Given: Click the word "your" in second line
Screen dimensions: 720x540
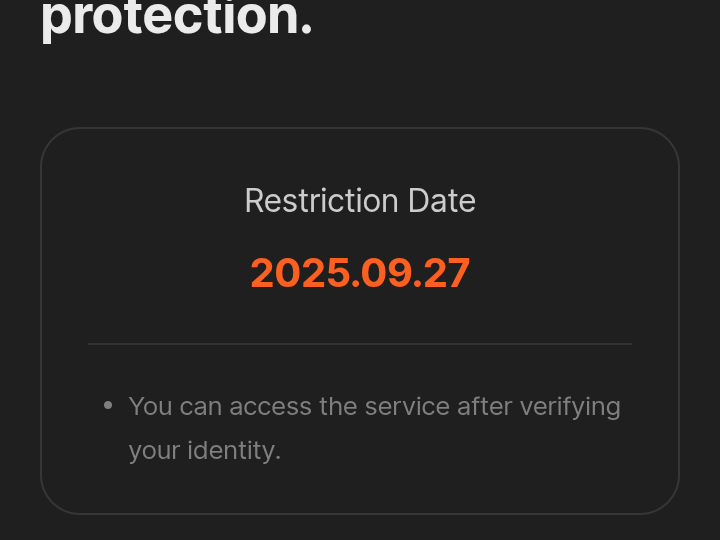Looking at the screenshot, I should pyautogui.click(x=154, y=451).
